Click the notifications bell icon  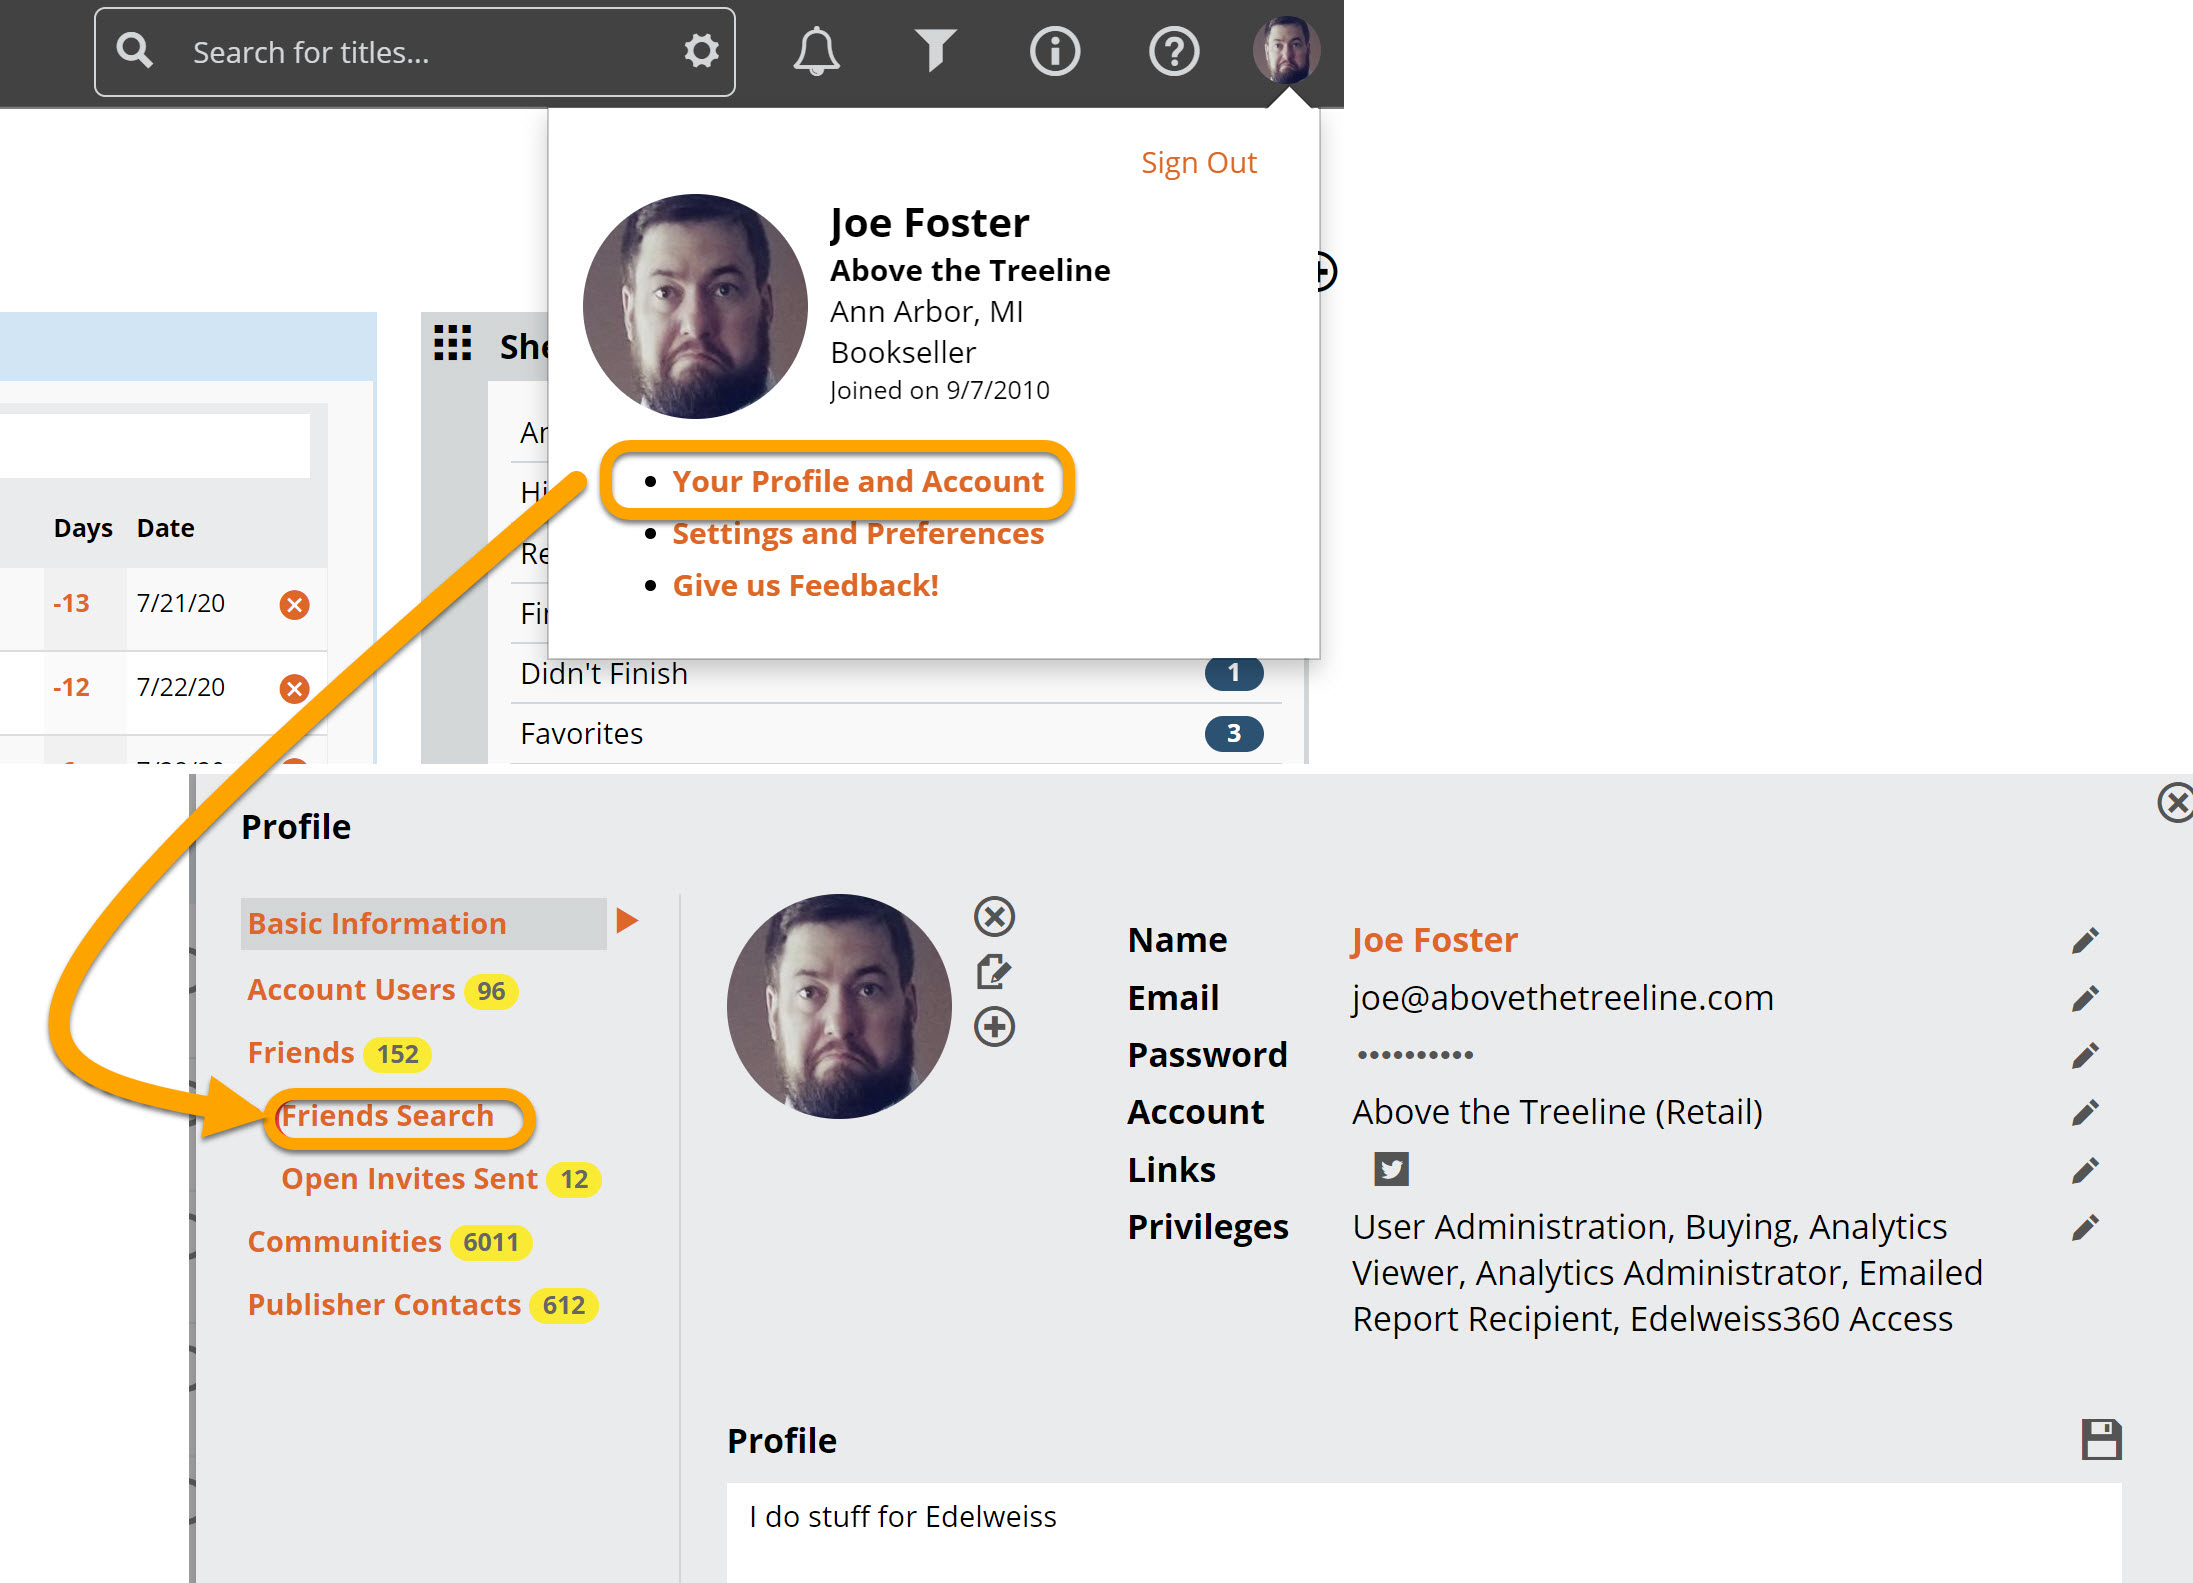click(816, 52)
